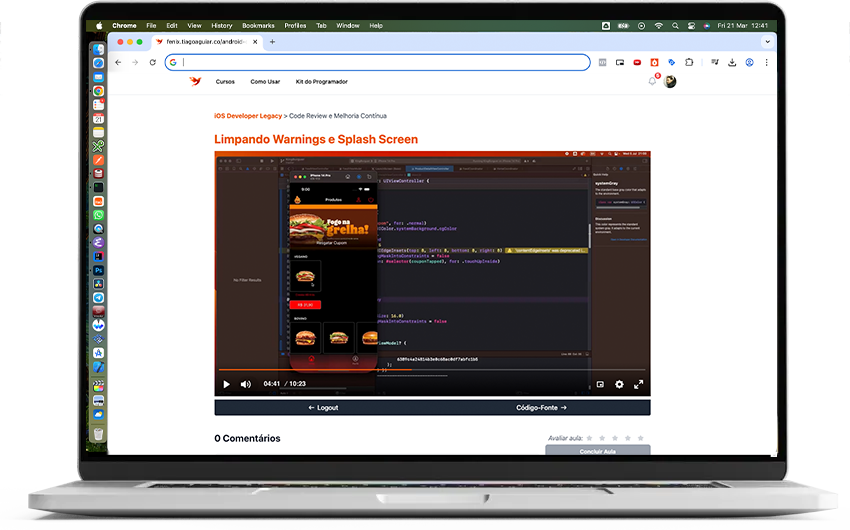This screenshot has width=850, height=530.
Task: Rate the lesson with the first star
Action: point(589,438)
